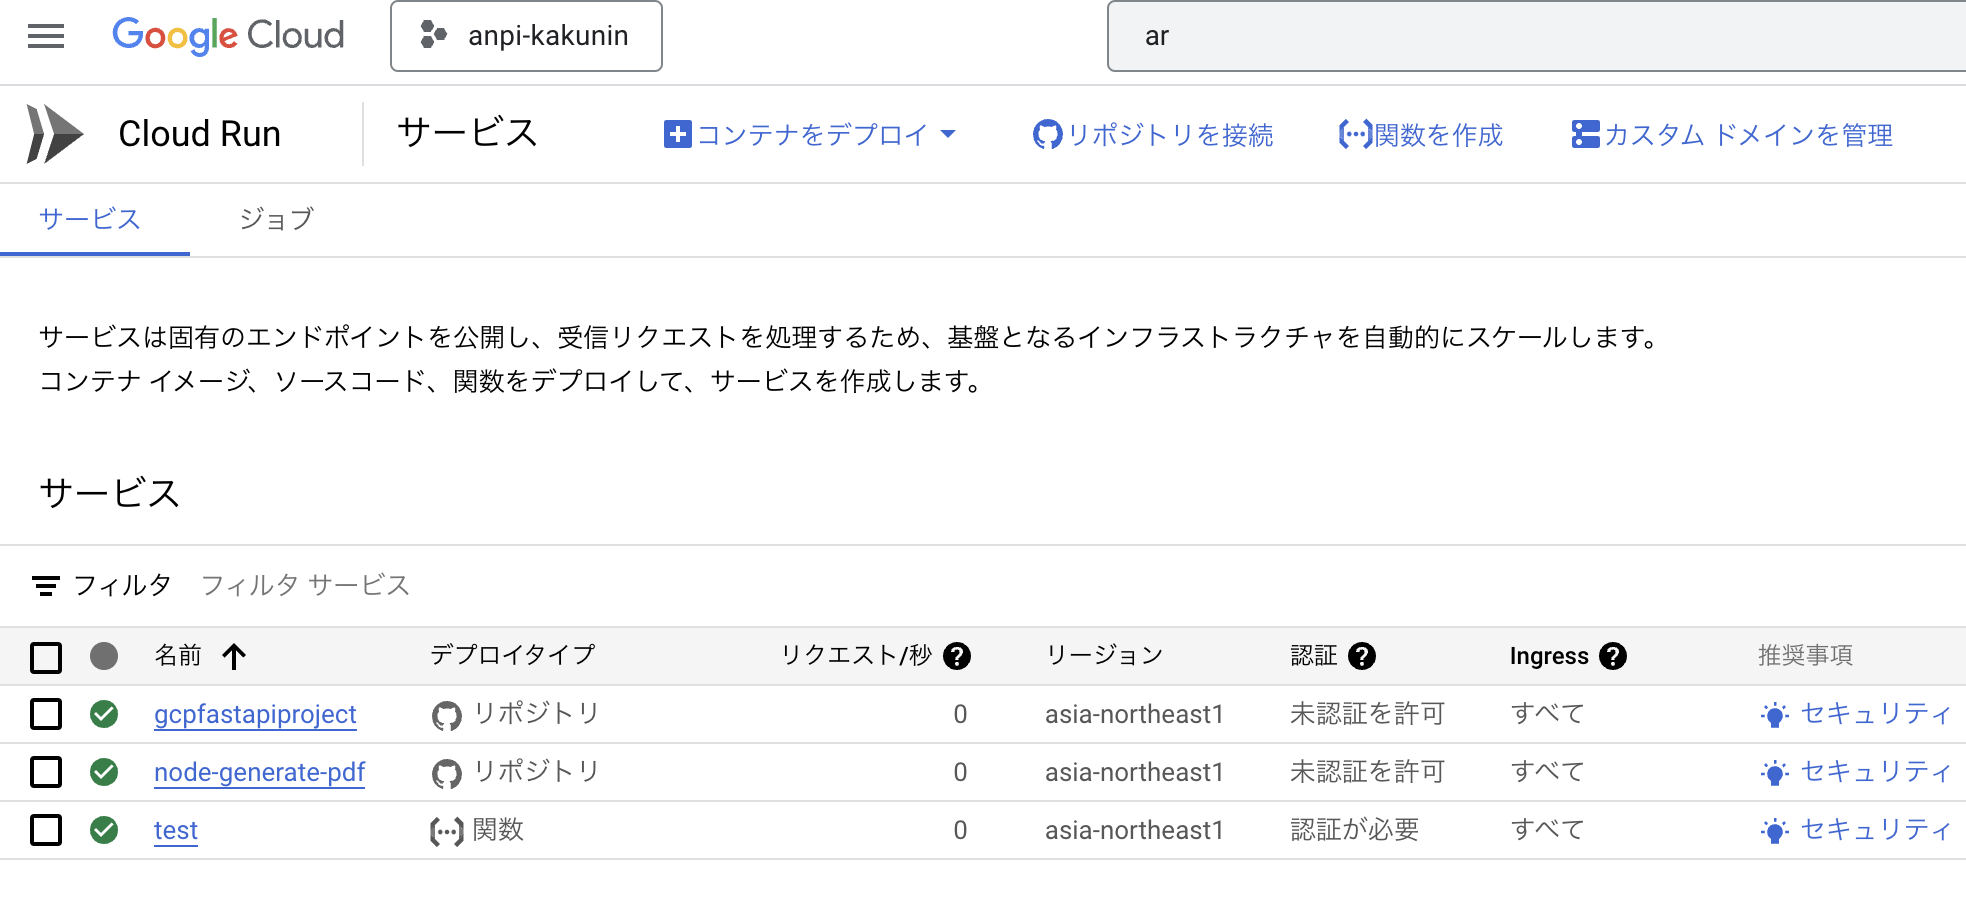The width and height of the screenshot is (1966, 906).
Task: Click the Cloud Run title text
Action: 199,134
